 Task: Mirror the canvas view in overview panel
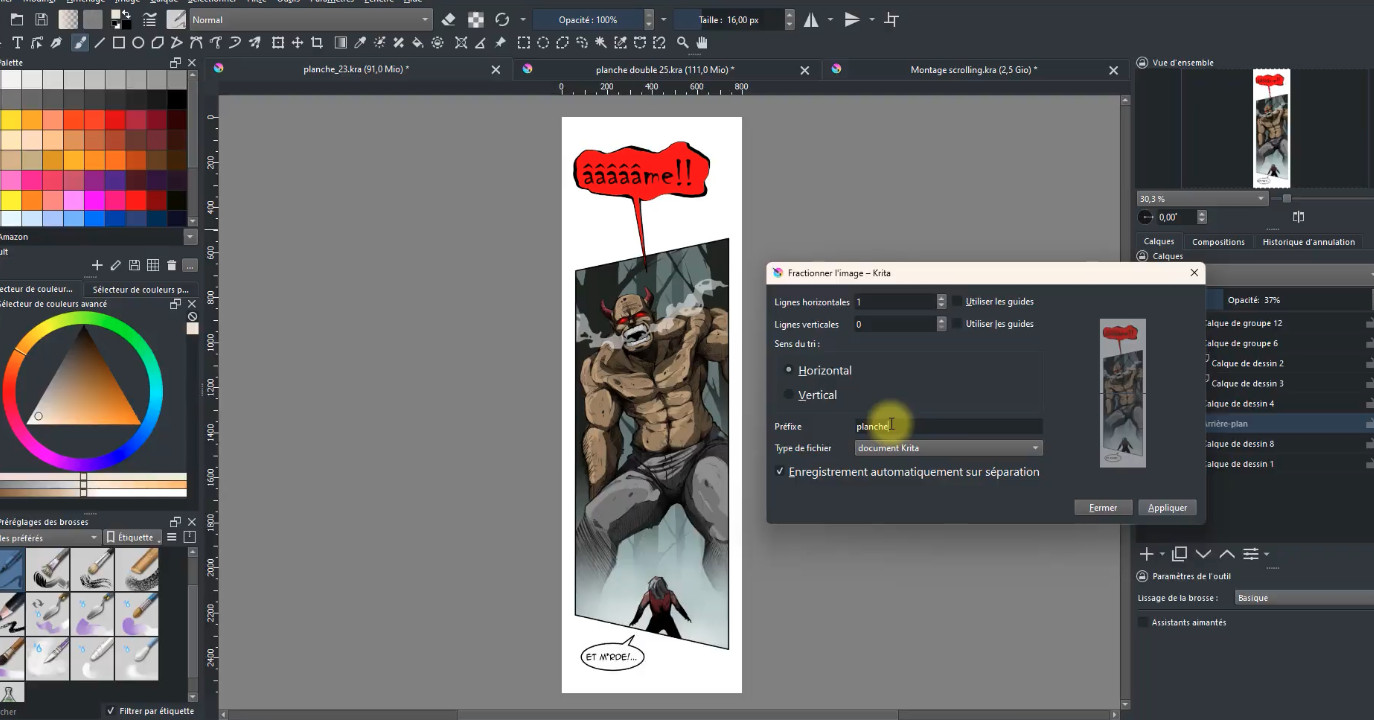click(1299, 217)
